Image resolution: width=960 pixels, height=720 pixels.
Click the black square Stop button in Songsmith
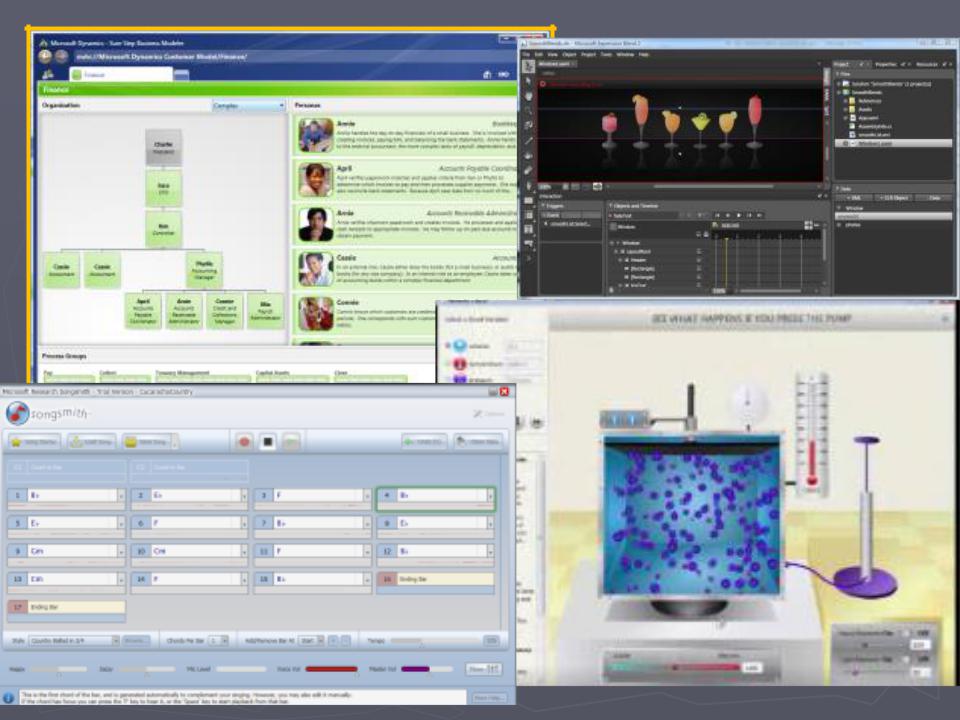pos(268,441)
